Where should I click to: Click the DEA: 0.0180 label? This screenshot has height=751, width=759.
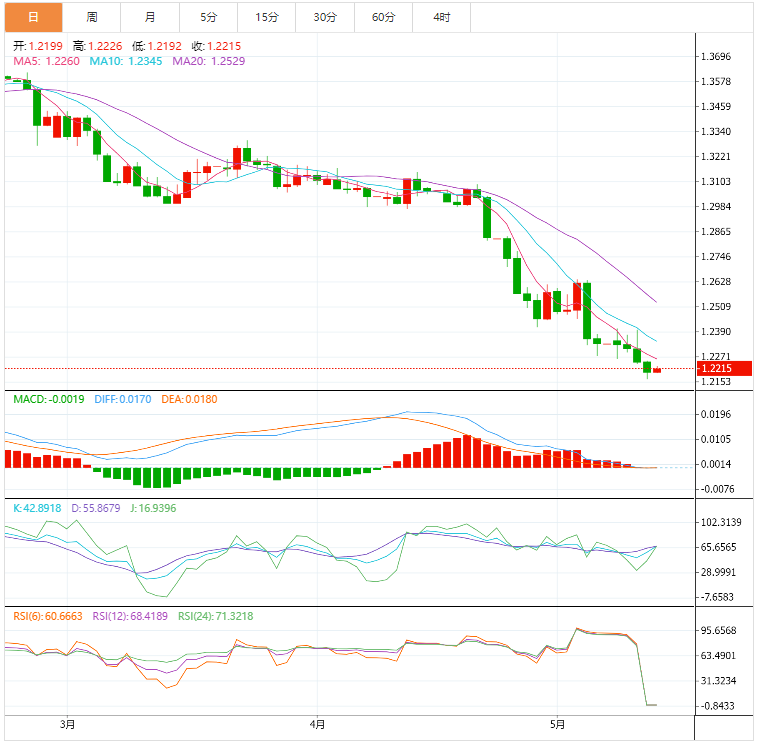pos(189,399)
